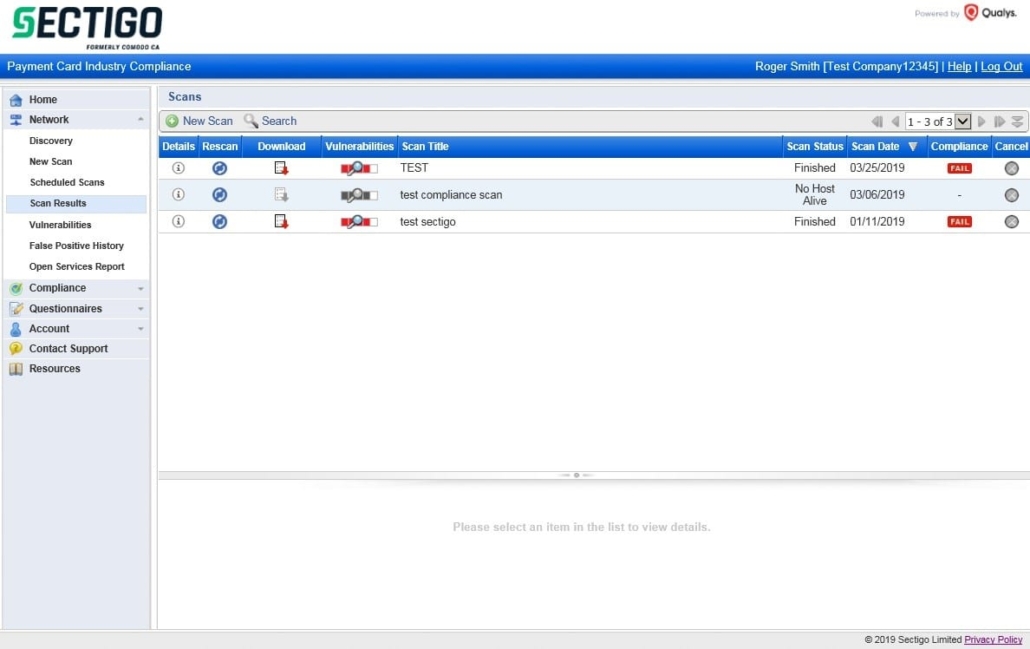1030x649 pixels.
Task: Rescan the test compliance scan
Action: pyautogui.click(x=219, y=194)
